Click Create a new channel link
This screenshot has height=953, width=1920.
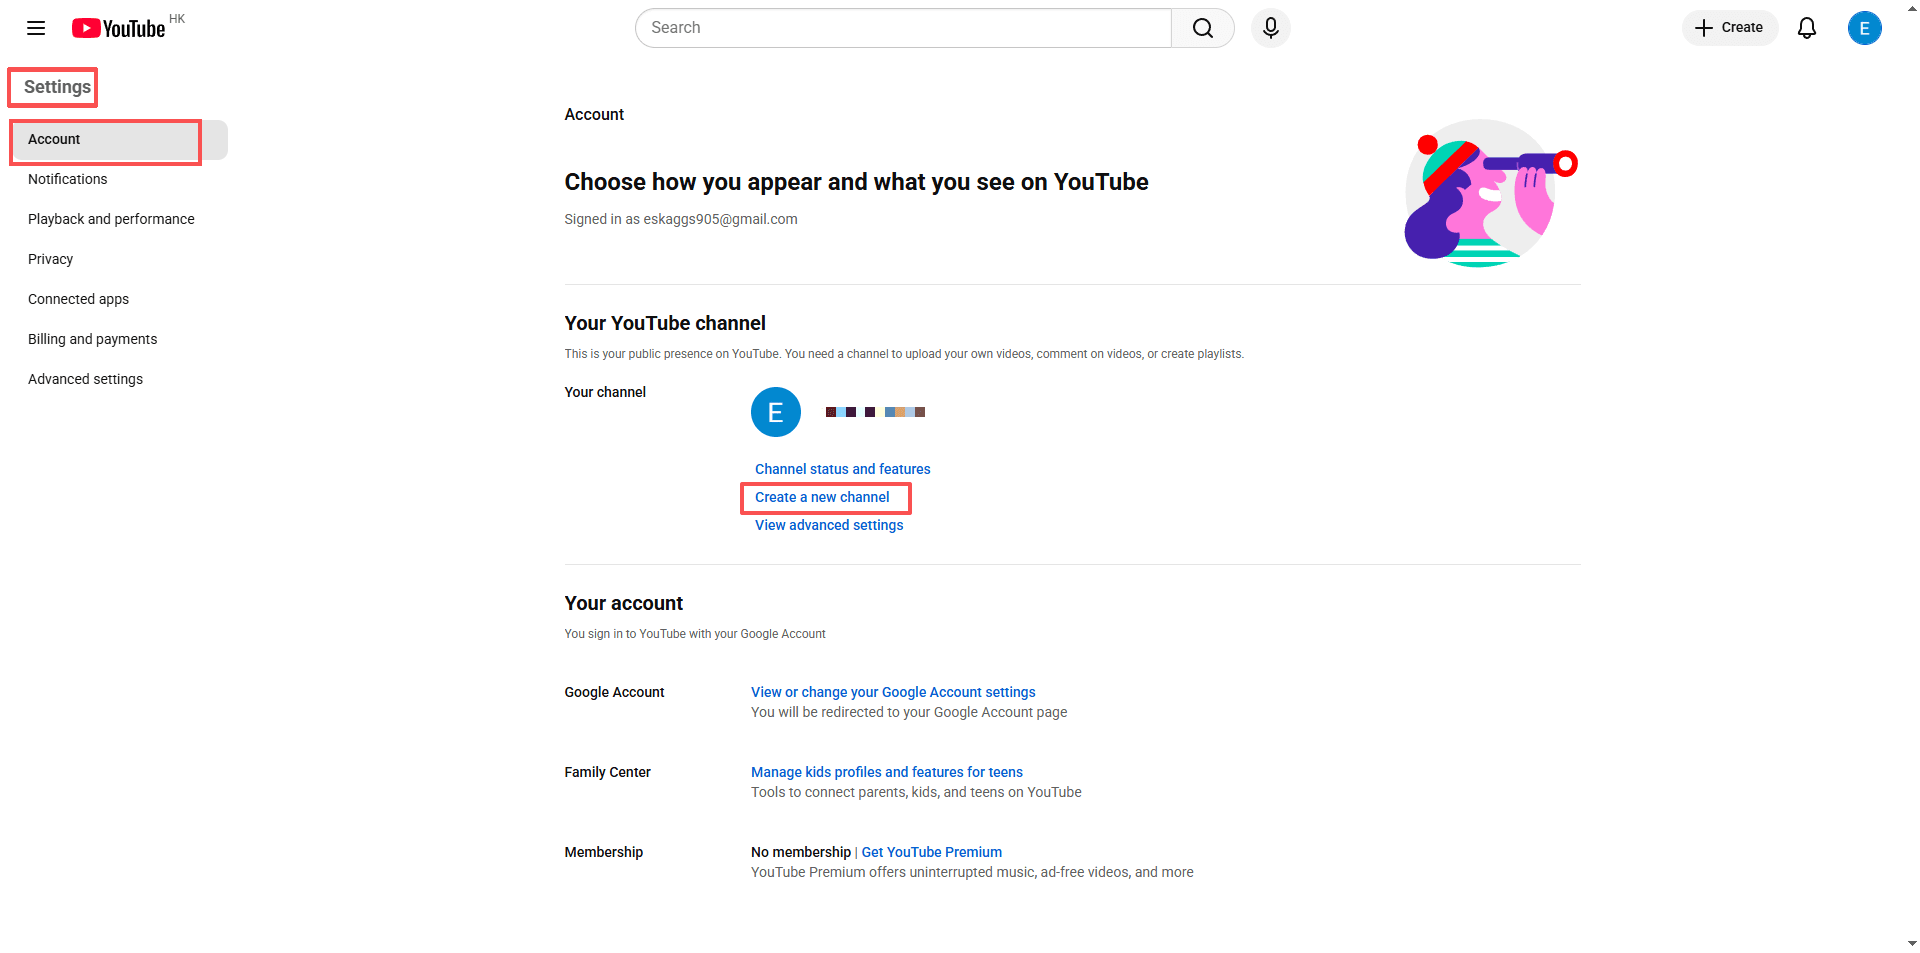(x=822, y=497)
